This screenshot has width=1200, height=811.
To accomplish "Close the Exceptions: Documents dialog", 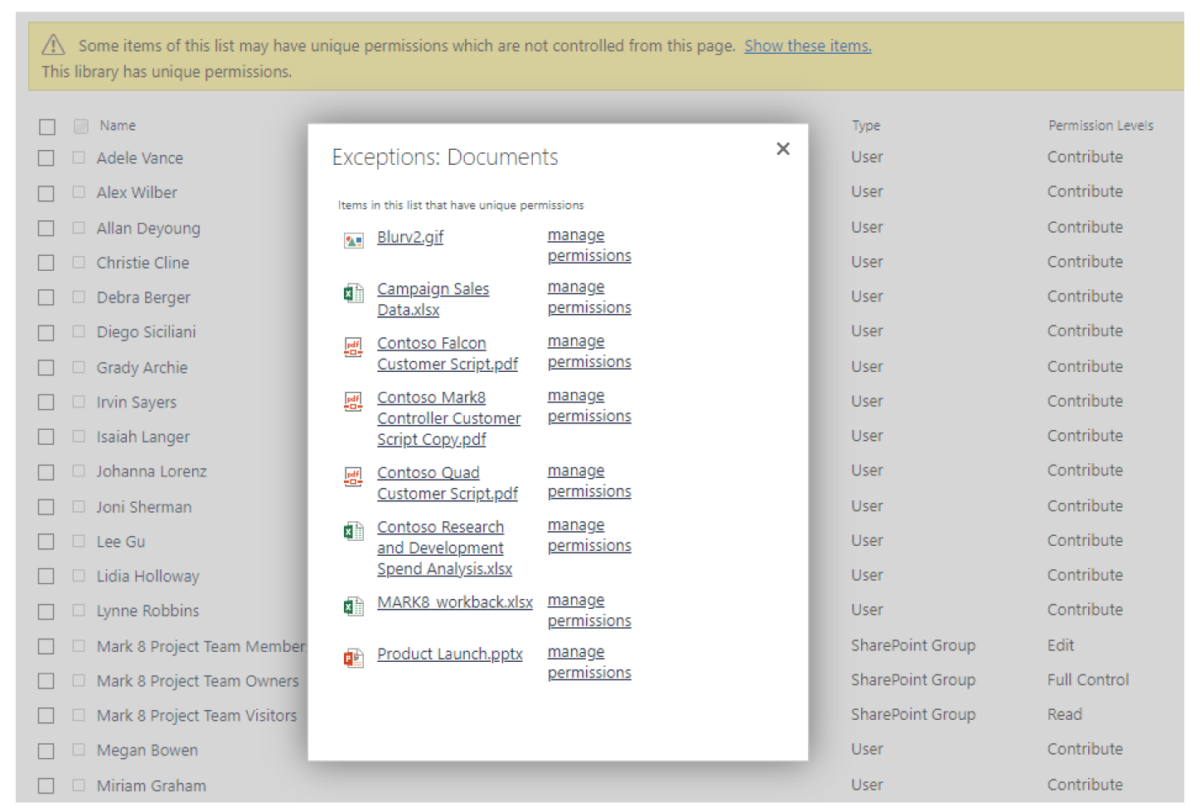I will click(783, 149).
